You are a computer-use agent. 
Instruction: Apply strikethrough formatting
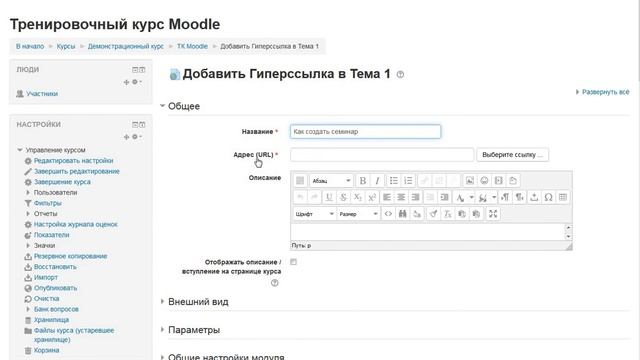tap(343, 197)
